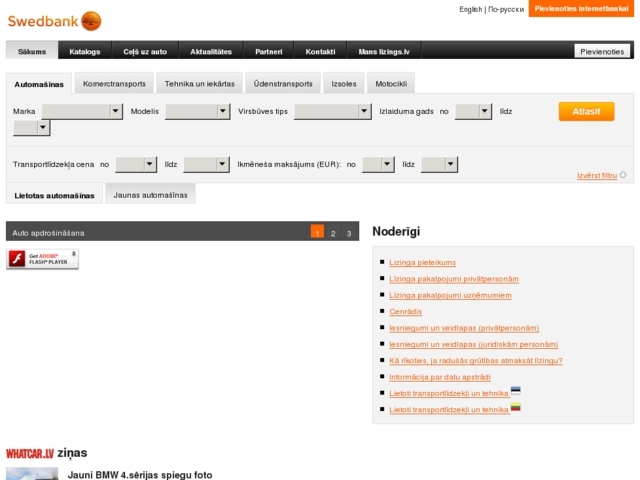Viewport: 640px width, 480px height.
Task: Show banner slide 3
Action: (349, 231)
